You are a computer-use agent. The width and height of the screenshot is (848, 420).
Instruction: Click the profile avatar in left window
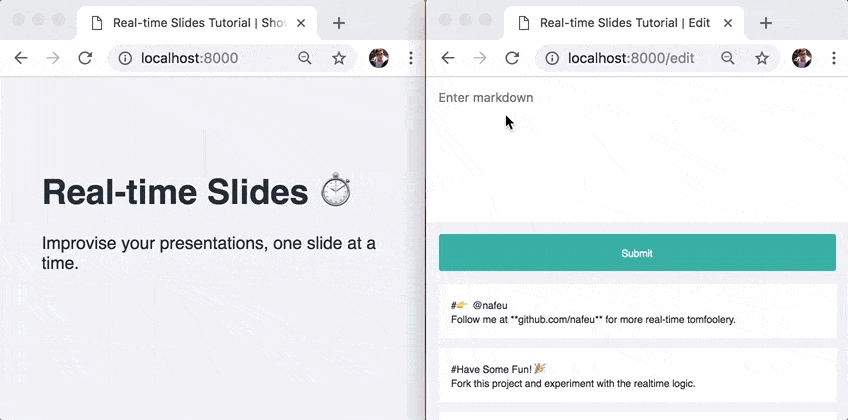click(x=379, y=58)
